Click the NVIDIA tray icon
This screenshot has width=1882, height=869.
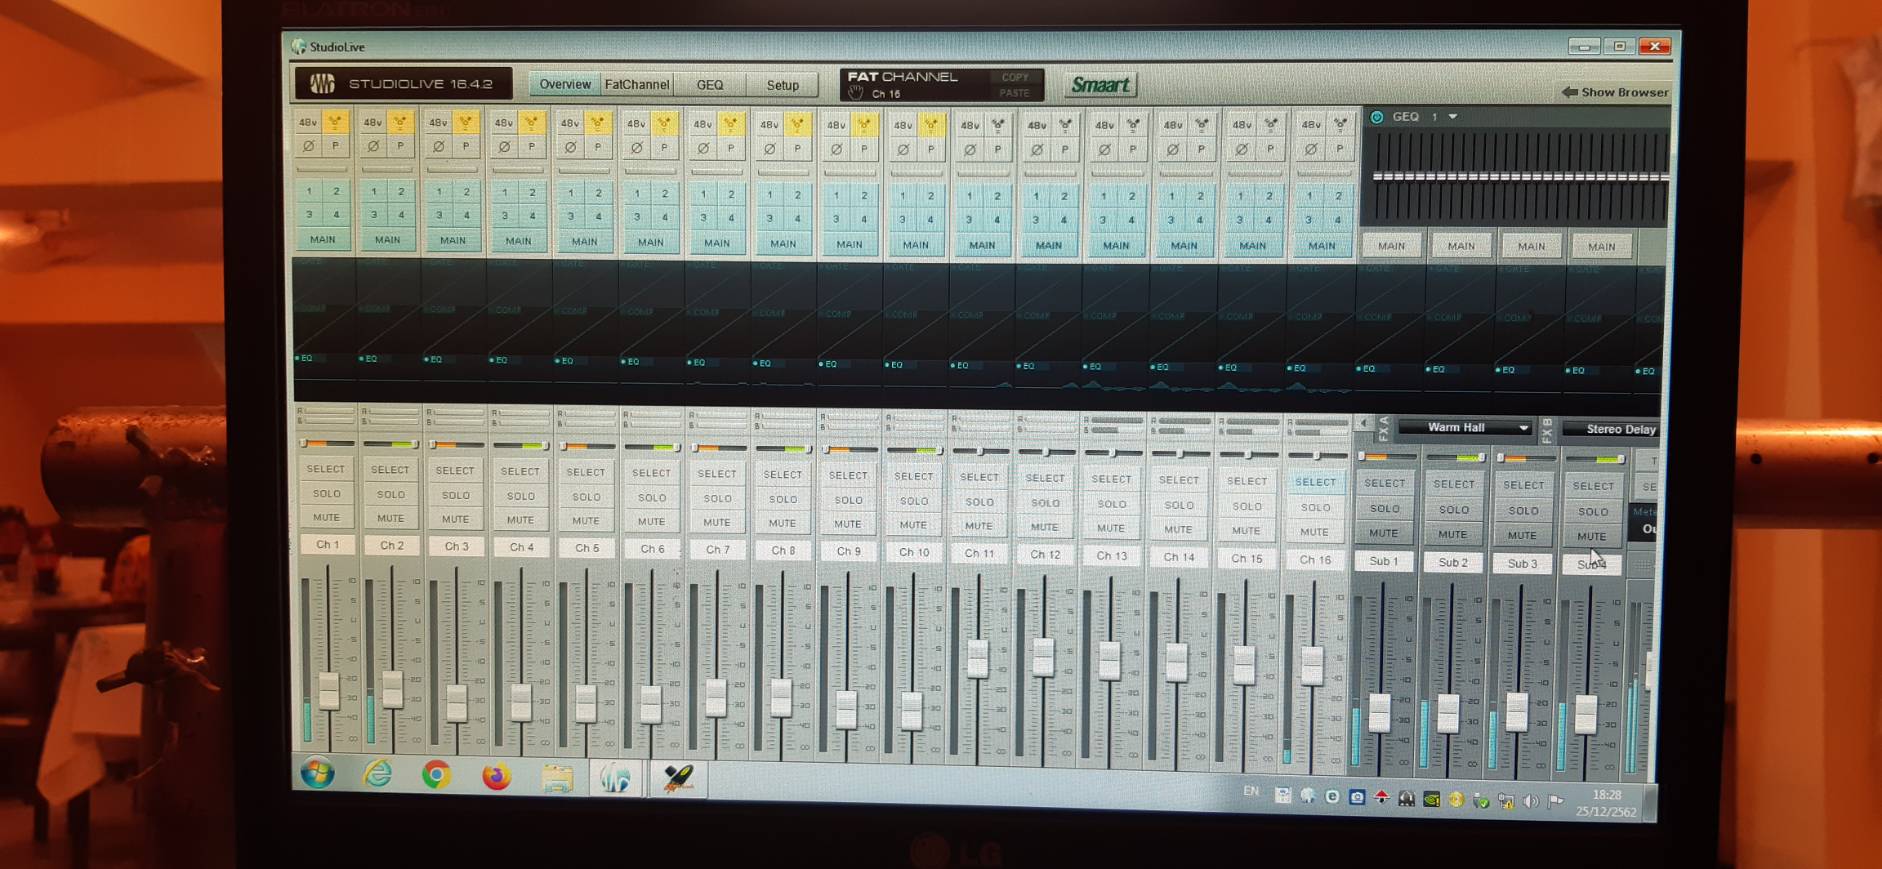(1432, 799)
